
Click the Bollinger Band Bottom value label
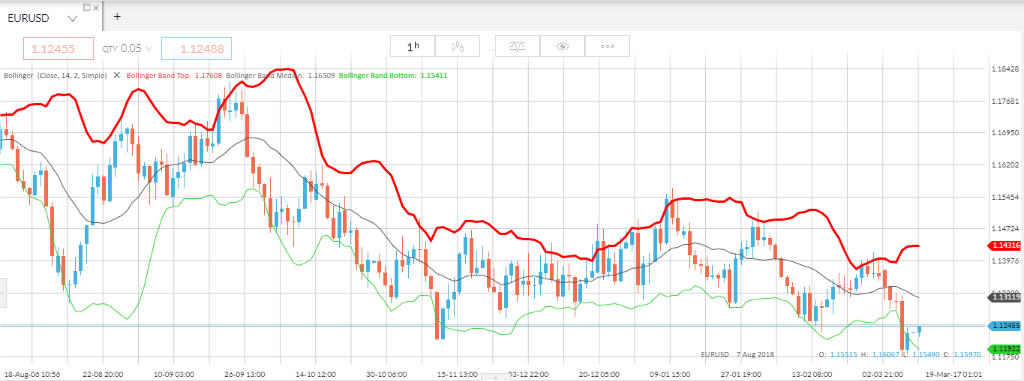click(394, 76)
